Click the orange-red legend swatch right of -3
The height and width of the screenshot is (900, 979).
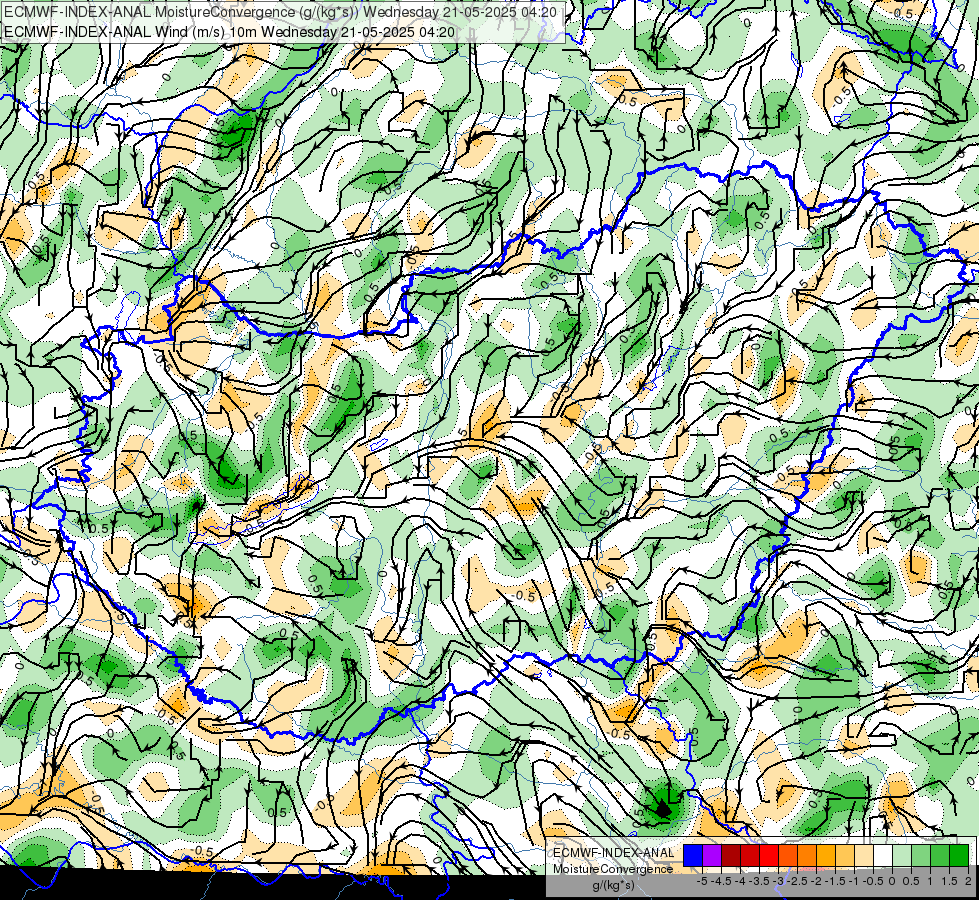pos(788,856)
